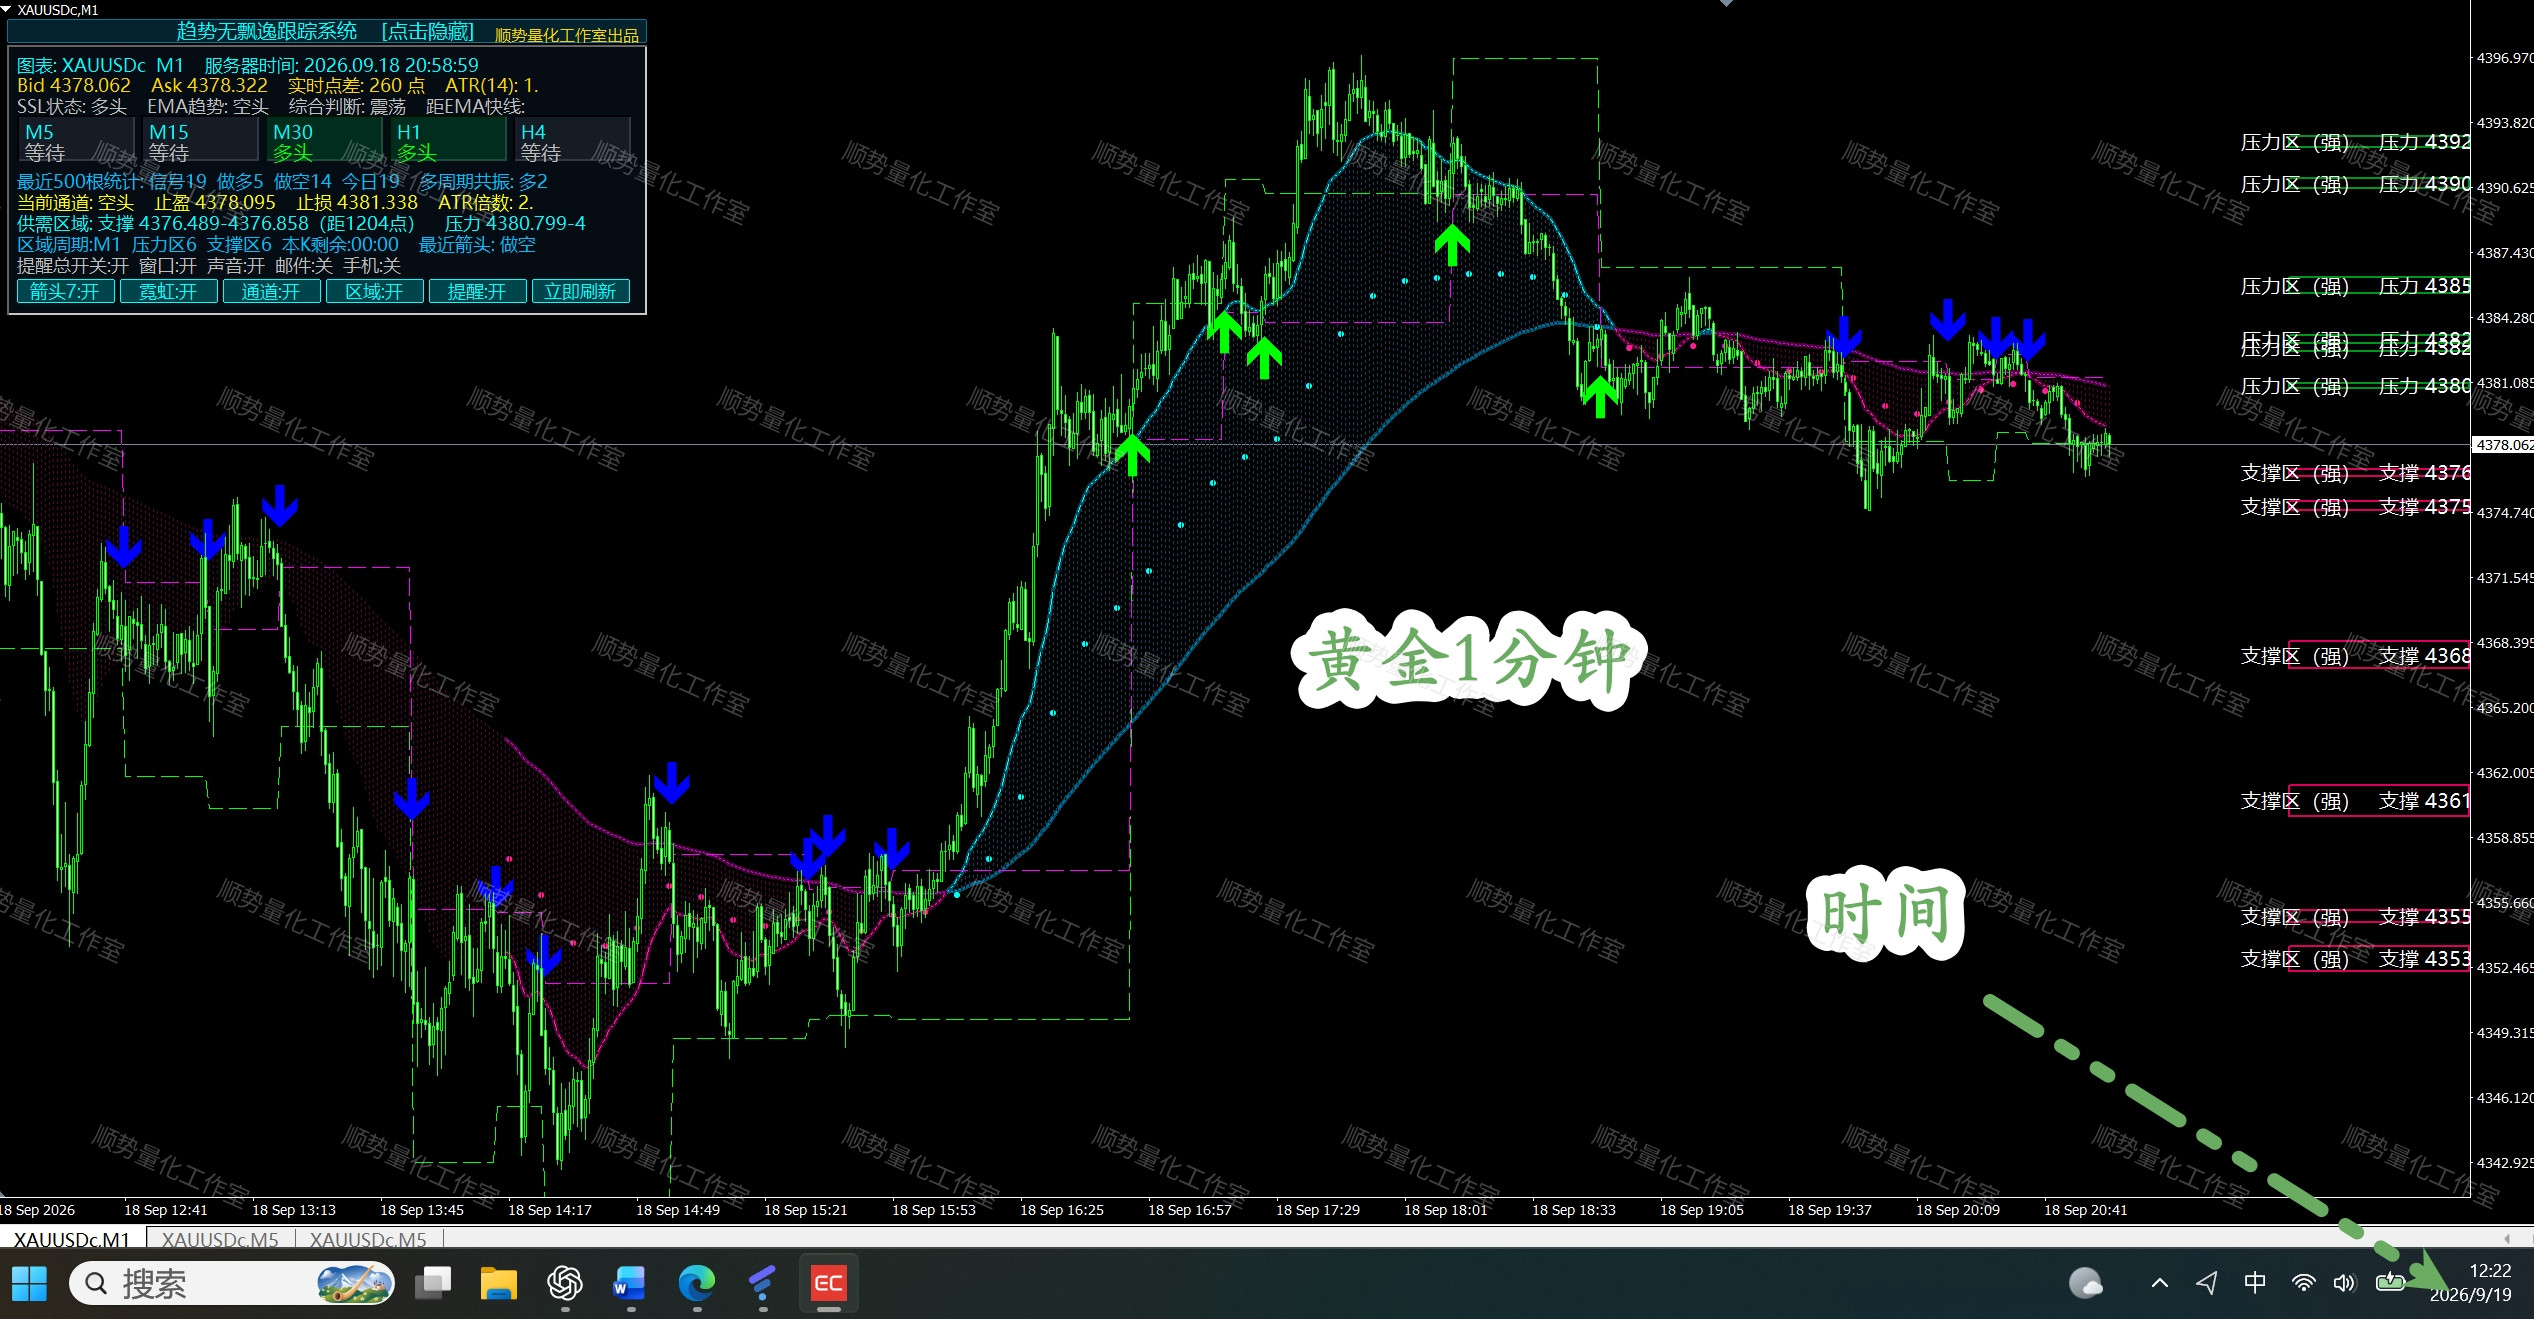Click the M5 等待 timeframe box
2534x1319 pixels.
76,141
